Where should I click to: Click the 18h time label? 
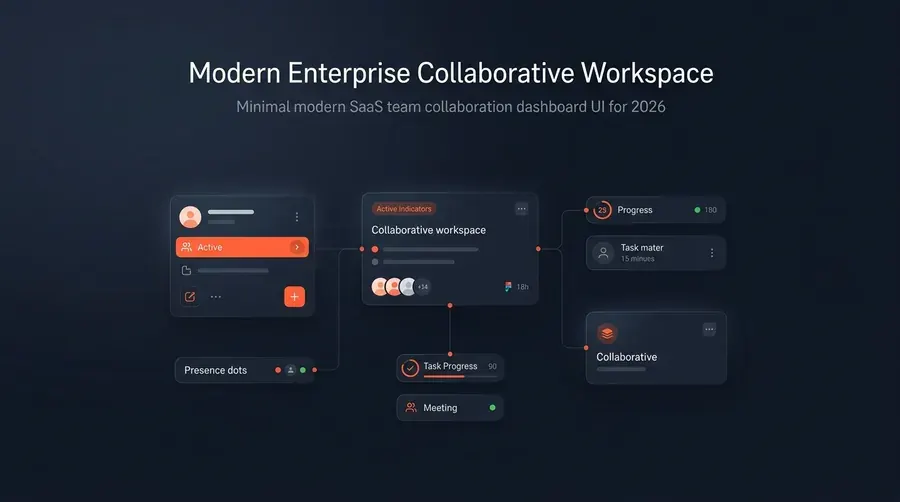click(x=522, y=287)
